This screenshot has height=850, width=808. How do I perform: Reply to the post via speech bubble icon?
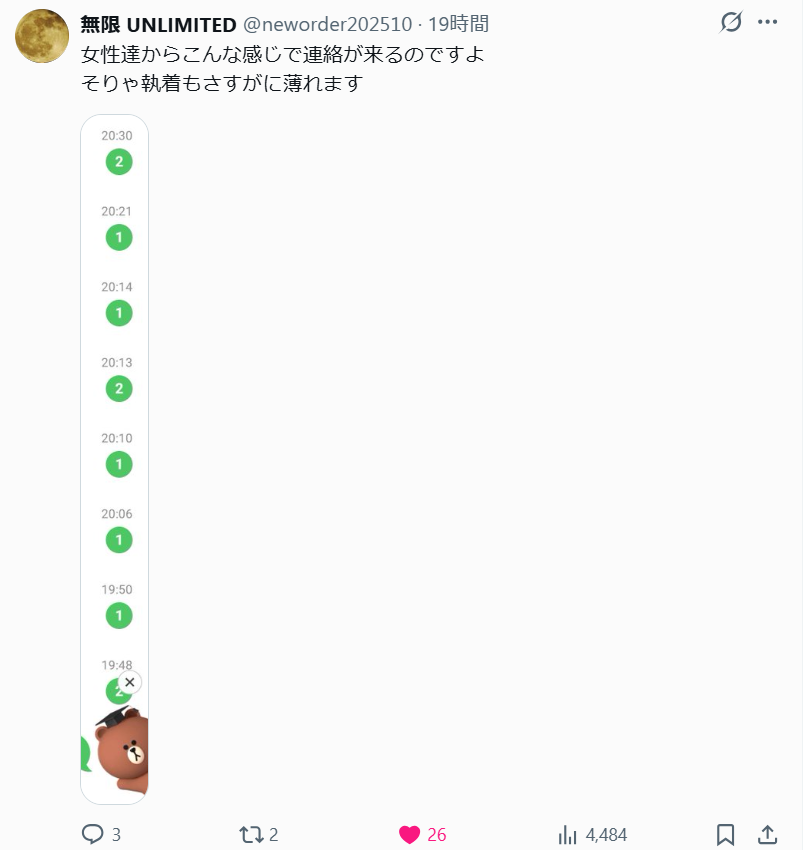(x=93, y=834)
